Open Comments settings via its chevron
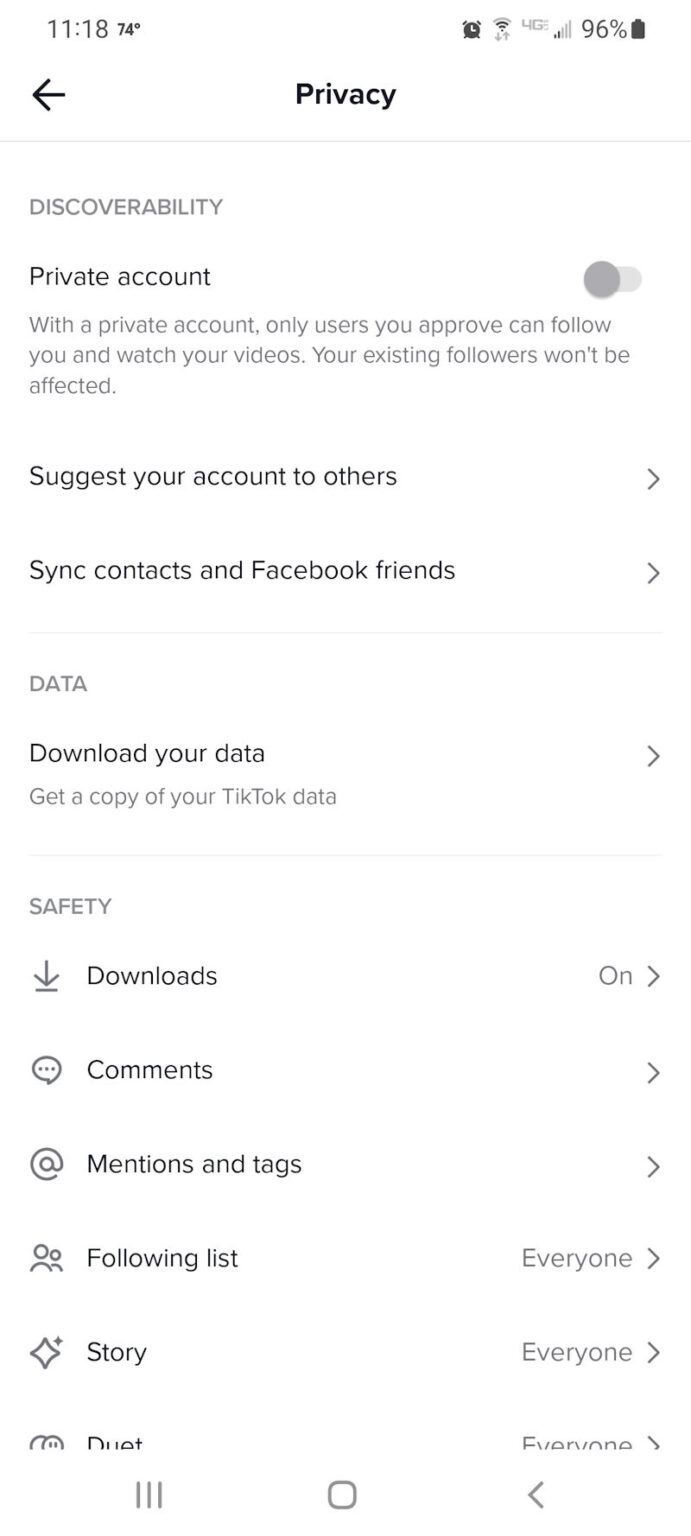Screen dimensions: 691x1536 pyautogui.click(x=654, y=1070)
